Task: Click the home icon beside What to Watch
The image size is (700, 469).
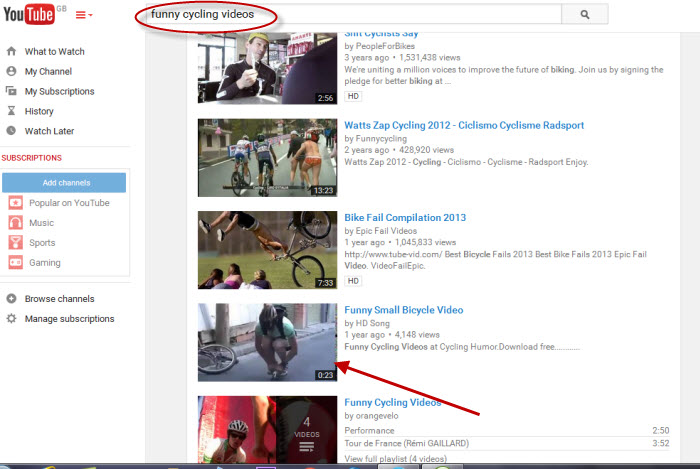Action: click(12, 51)
